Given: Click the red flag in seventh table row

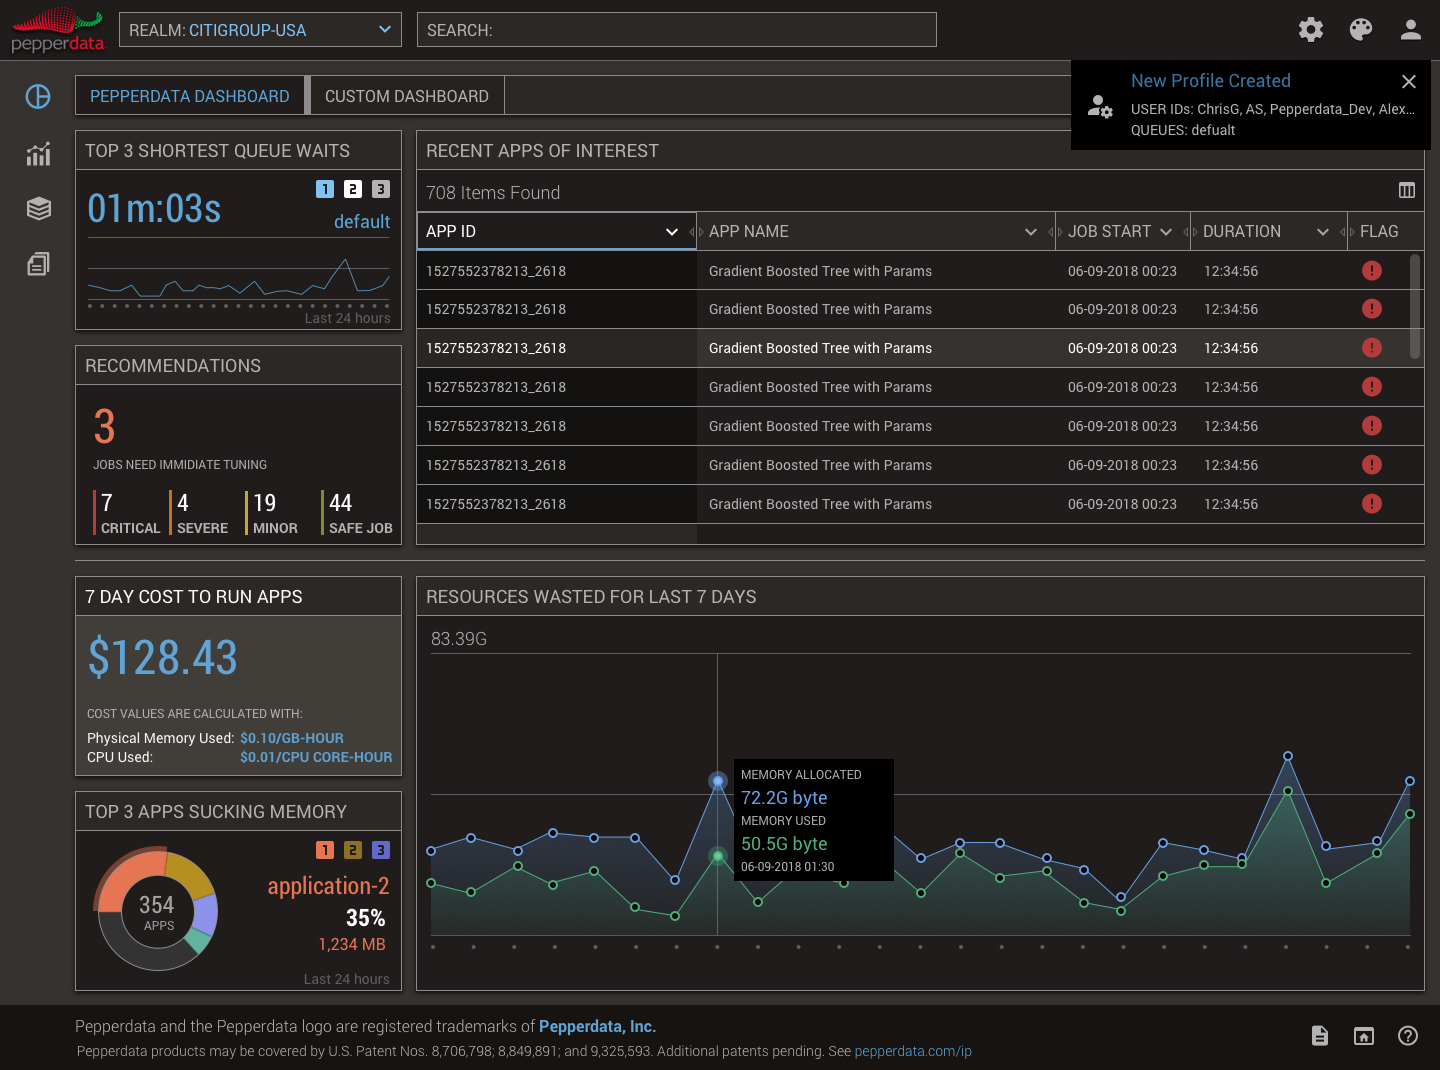Looking at the screenshot, I should (1372, 504).
